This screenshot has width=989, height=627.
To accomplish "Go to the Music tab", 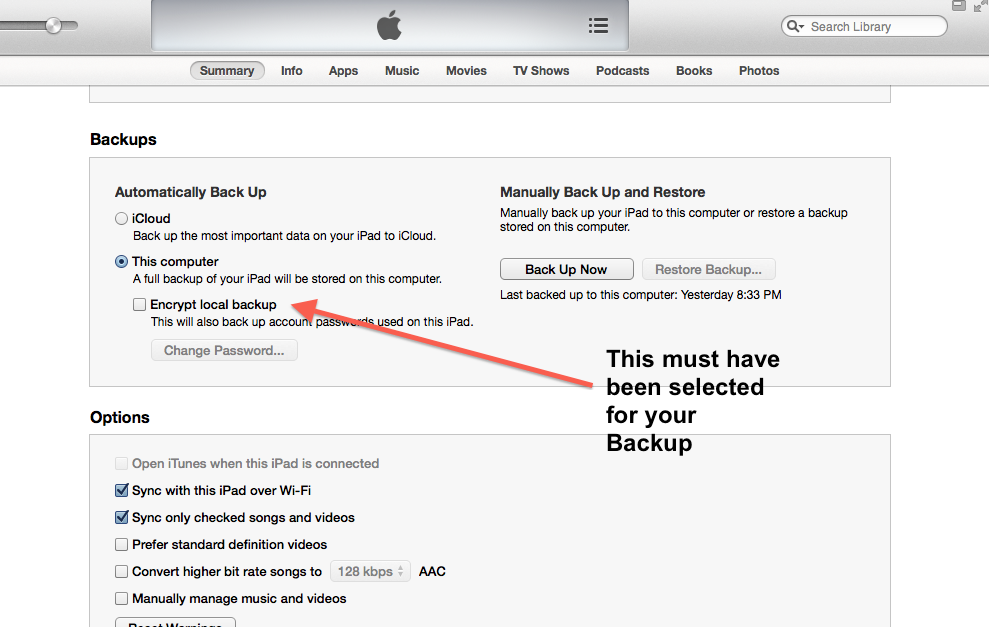I will click(402, 71).
